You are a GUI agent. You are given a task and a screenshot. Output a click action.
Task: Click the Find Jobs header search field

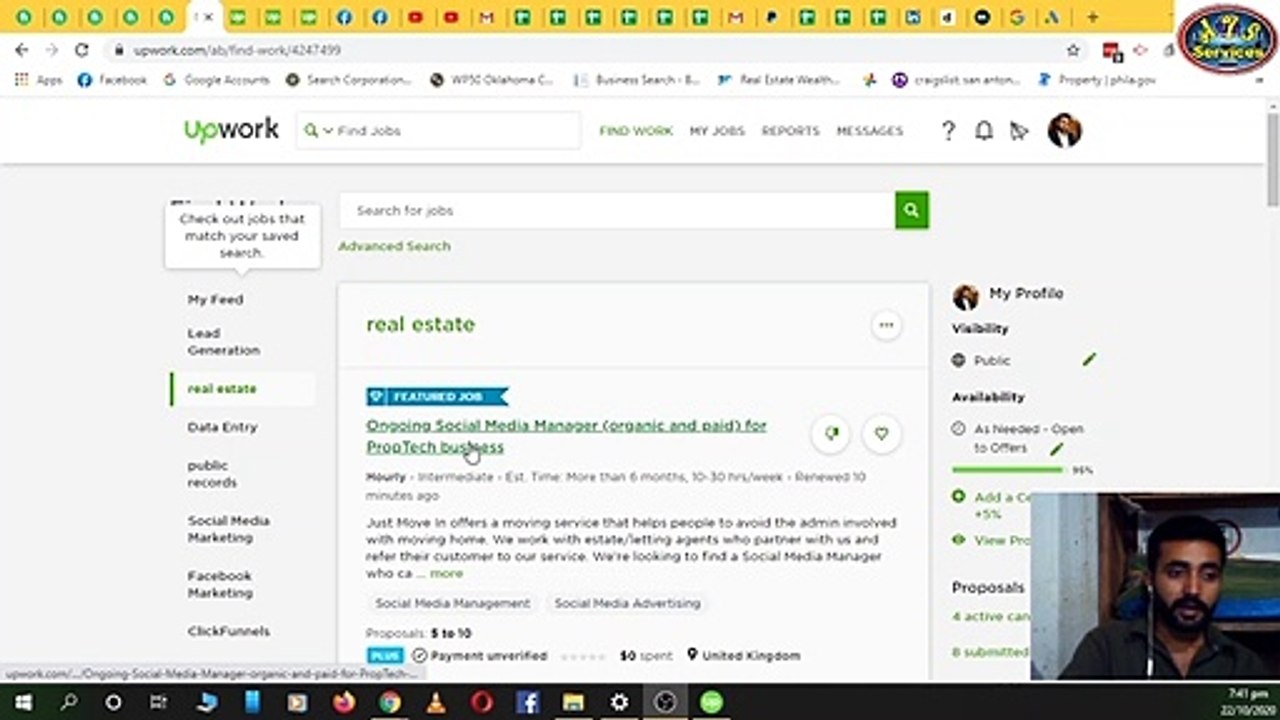438,131
